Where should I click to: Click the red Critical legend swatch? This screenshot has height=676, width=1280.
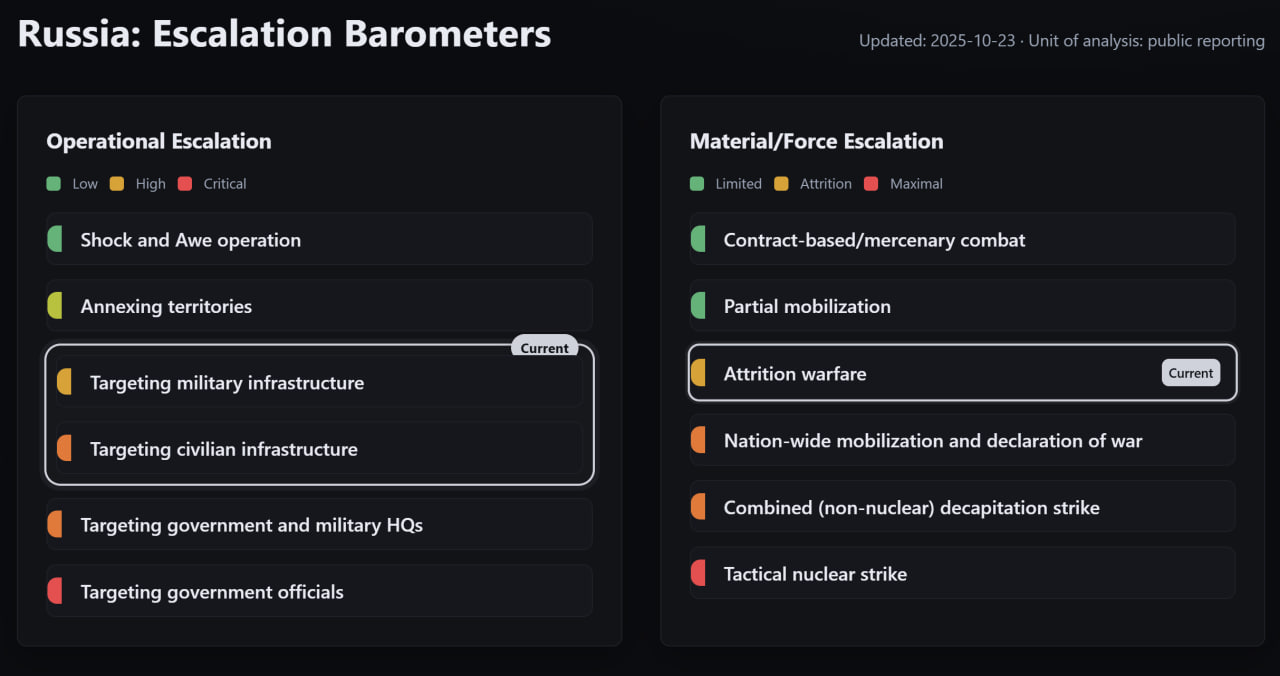(x=184, y=184)
